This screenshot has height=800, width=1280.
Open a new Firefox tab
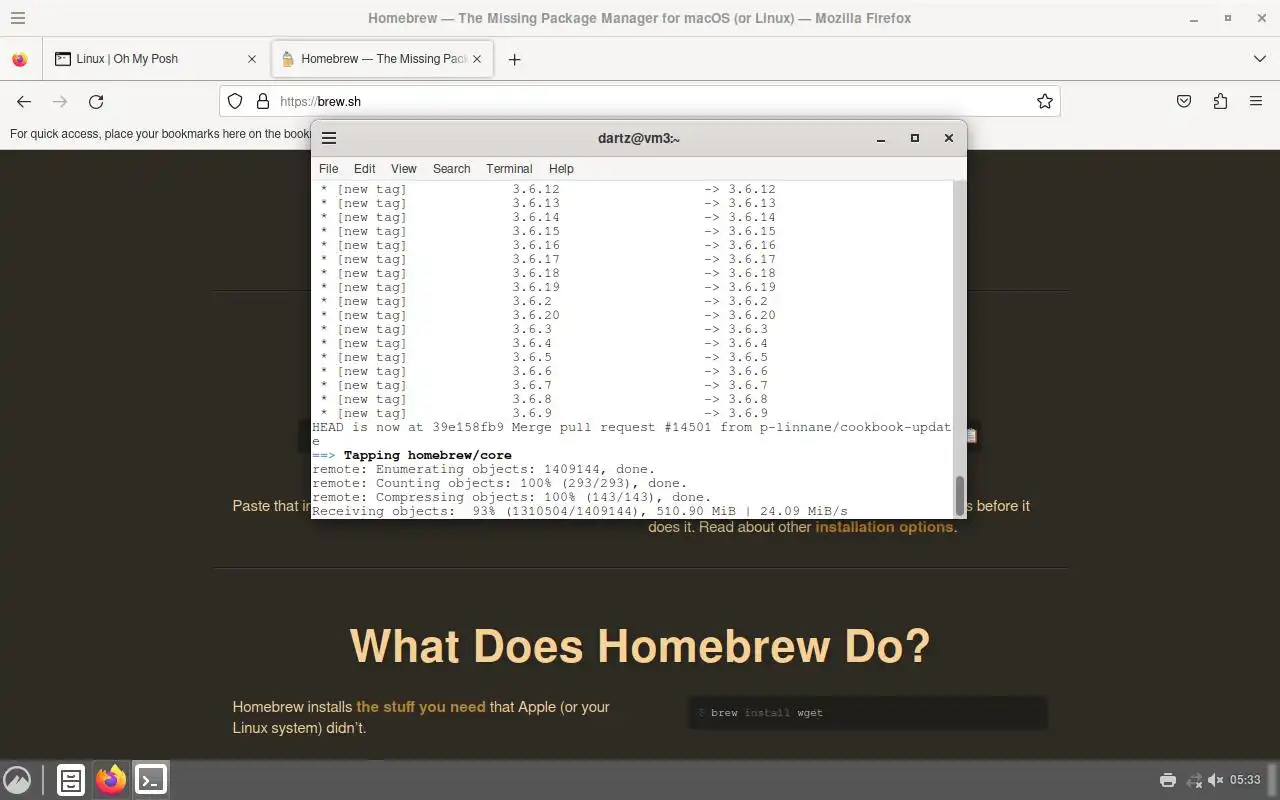coord(514,59)
